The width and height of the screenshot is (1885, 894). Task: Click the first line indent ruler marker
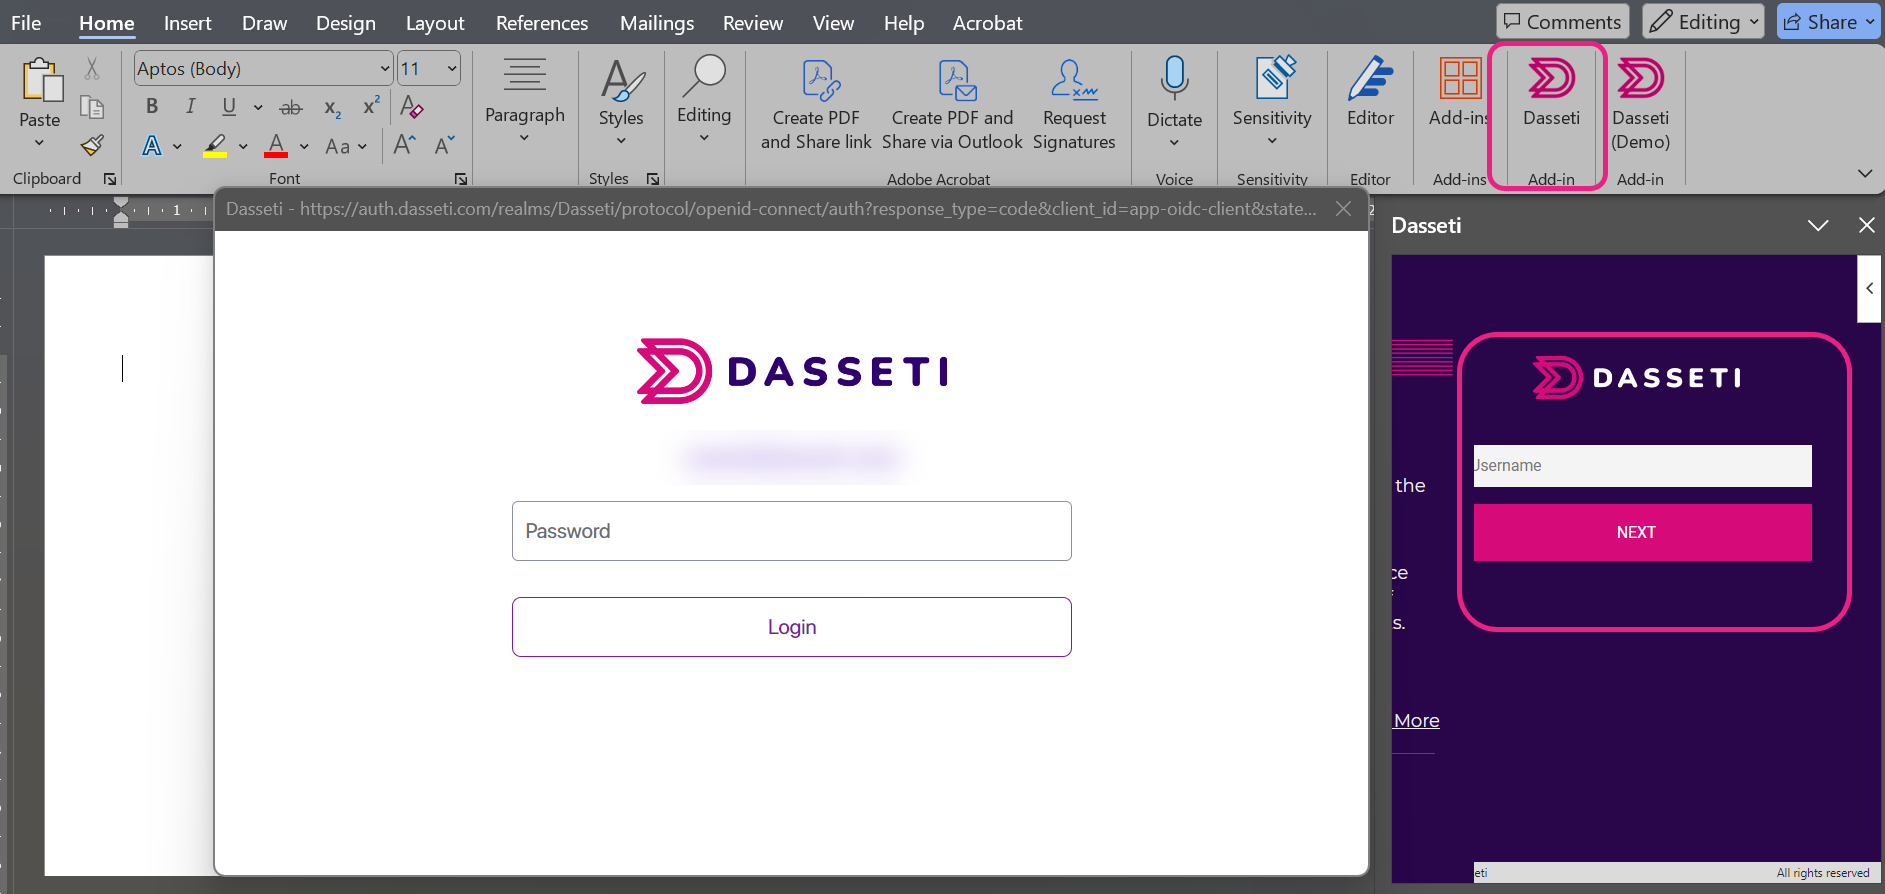[x=121, y=204]
